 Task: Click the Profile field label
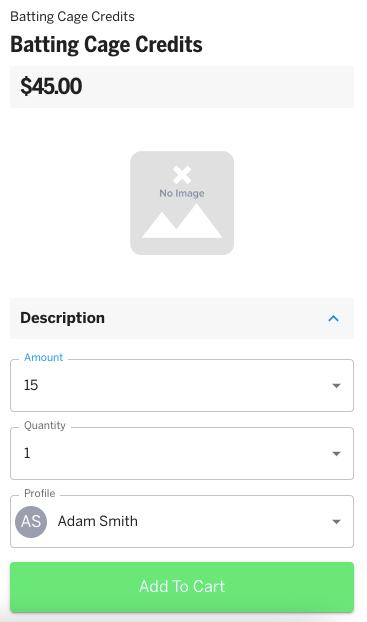pyautogui.click(x=39, y=493)
